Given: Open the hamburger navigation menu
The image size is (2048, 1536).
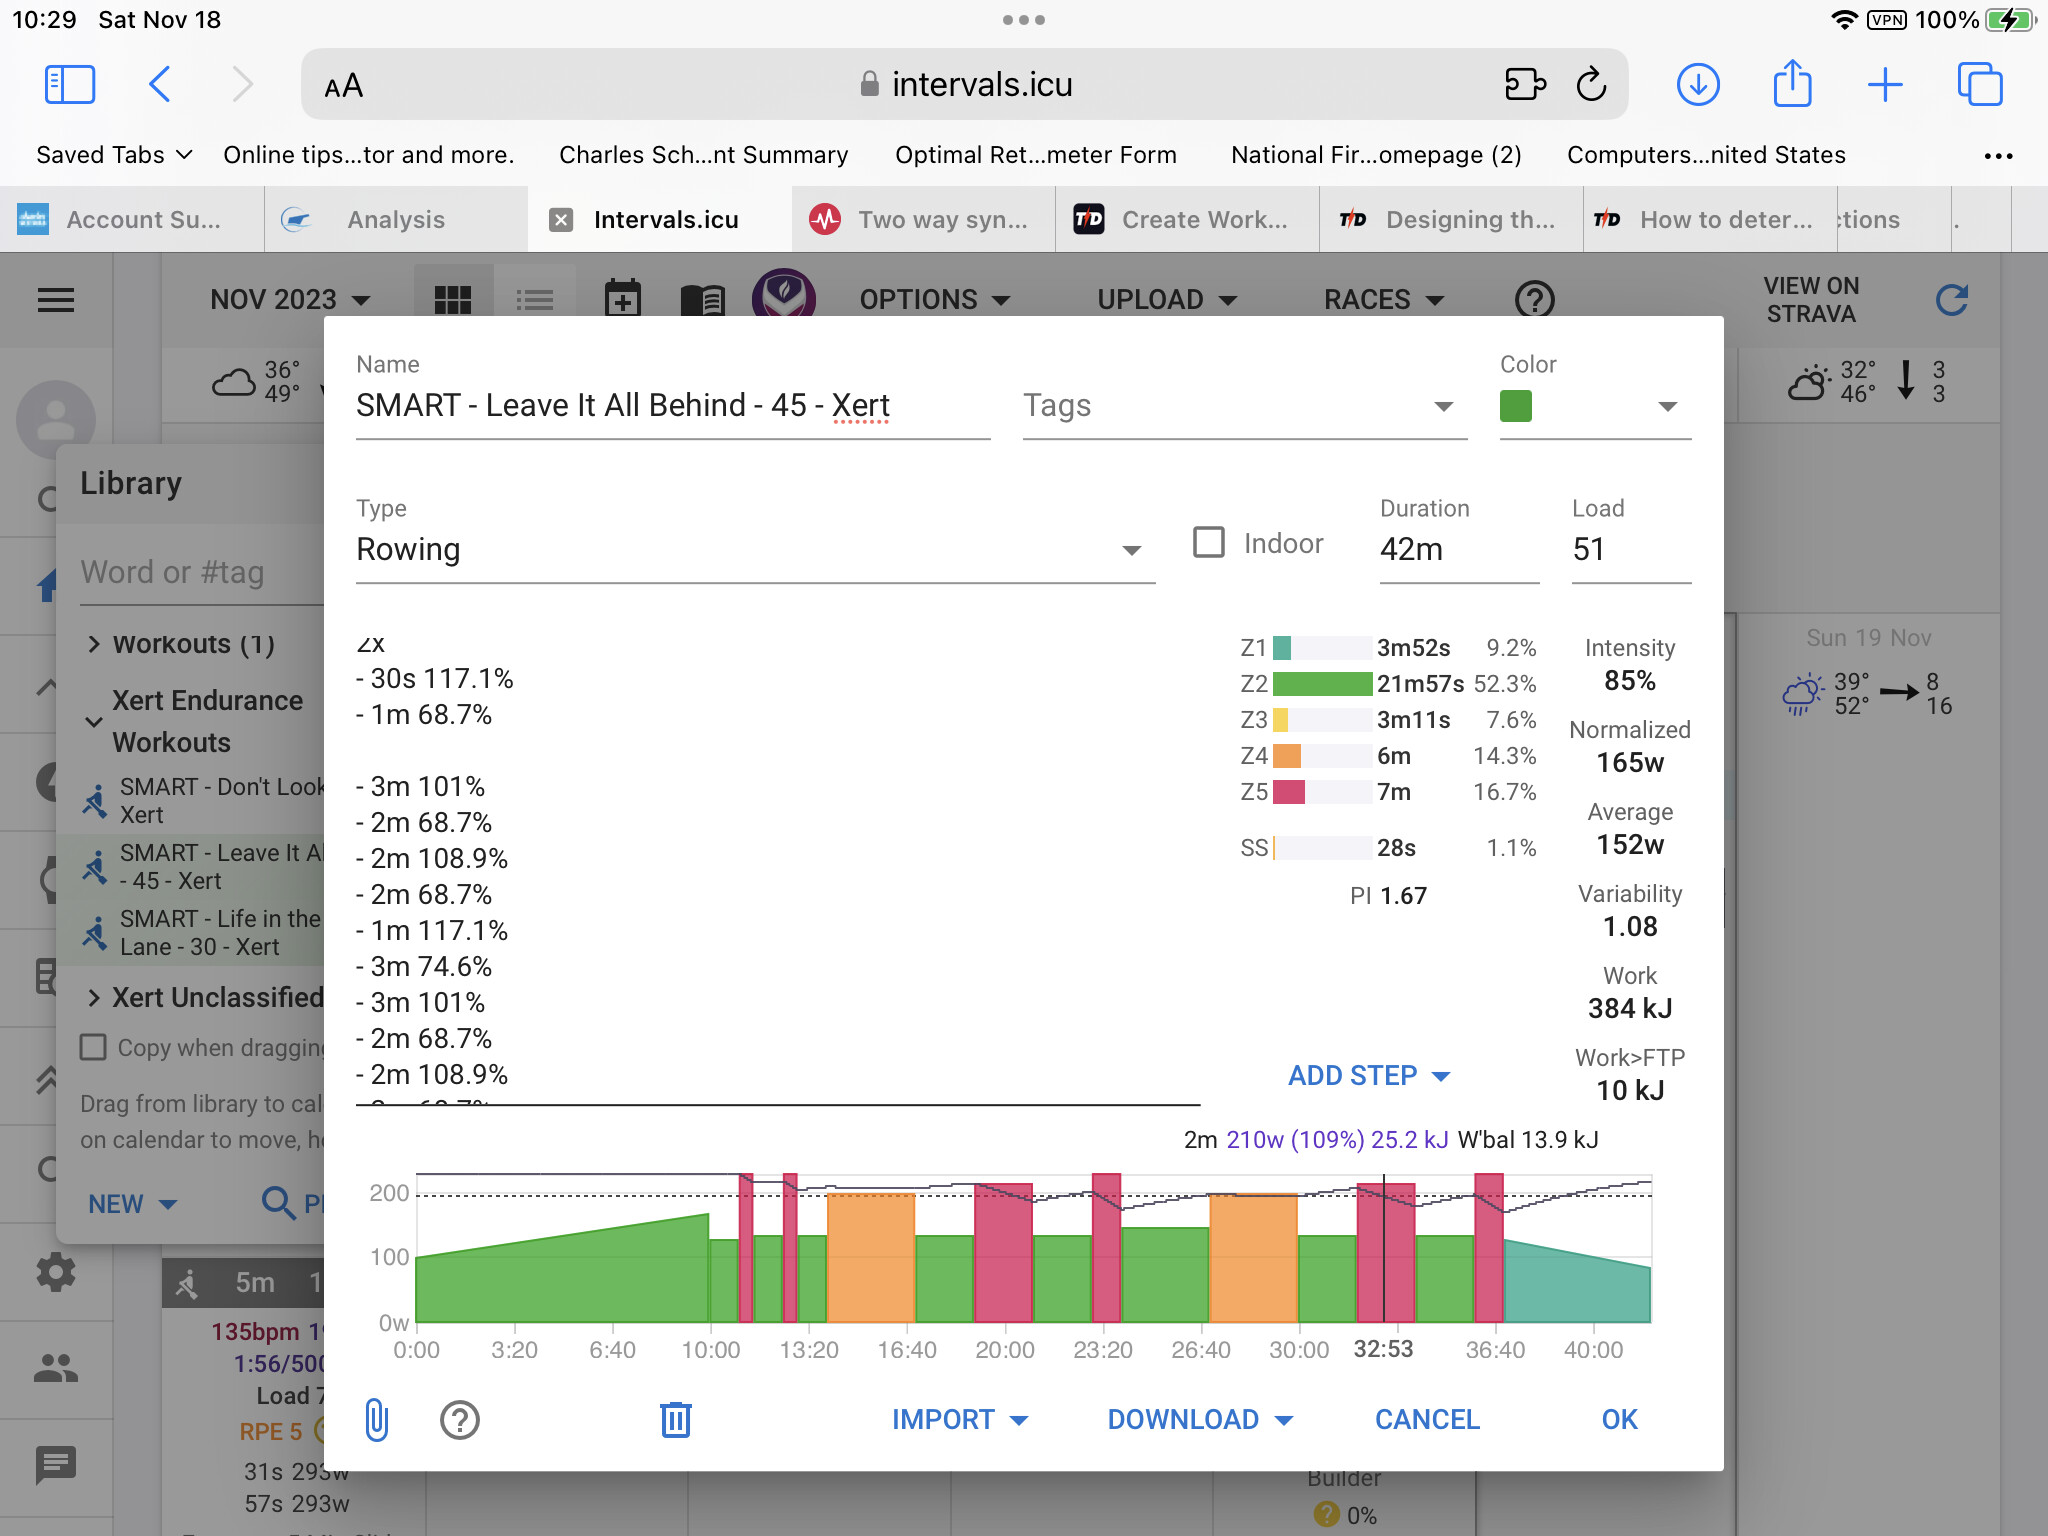Looking at the screenshot, I should (x=56, y=300).
